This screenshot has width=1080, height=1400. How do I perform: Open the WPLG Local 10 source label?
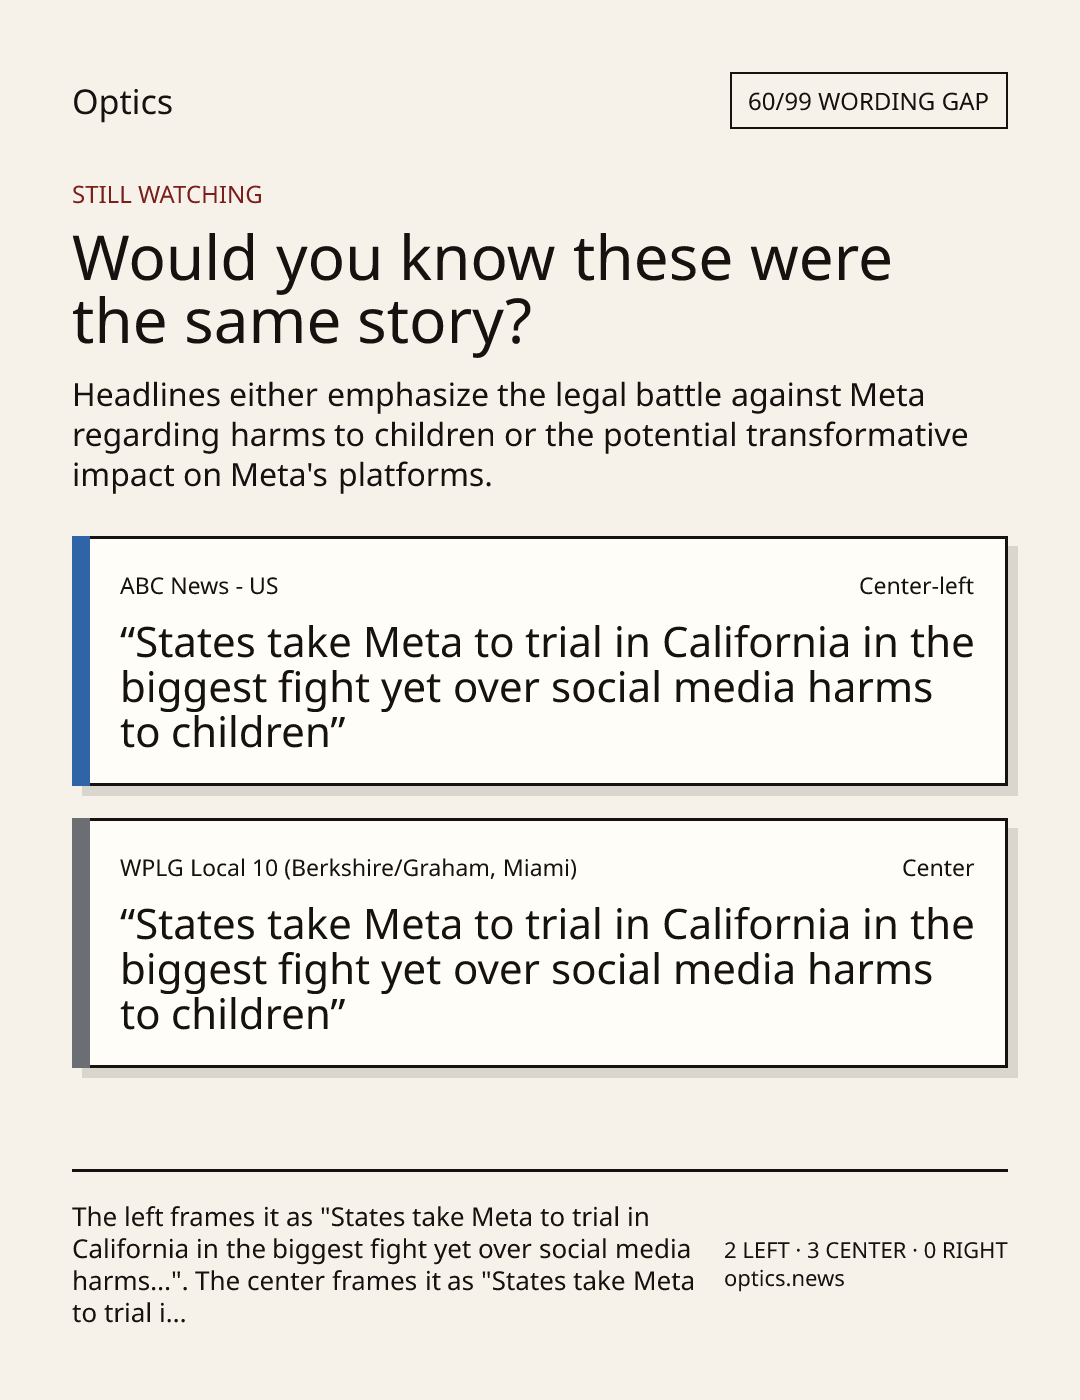point(348,868)
